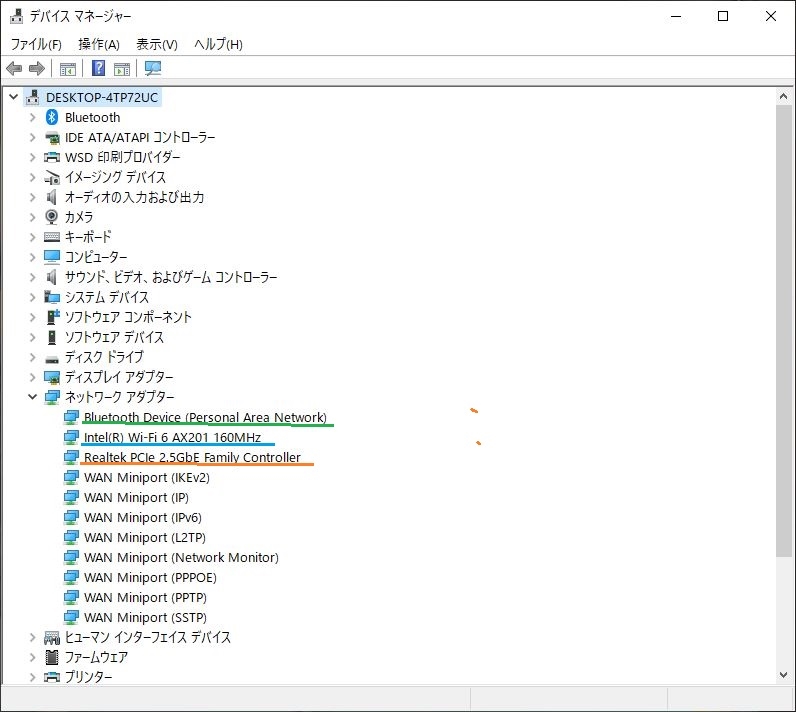Image resolution: width=796 pixels, height=712 pixels.
Task: Expand the ヒューマン インターフェイス デバイス category
Action: pyautogui.click(x=32, y=637)
